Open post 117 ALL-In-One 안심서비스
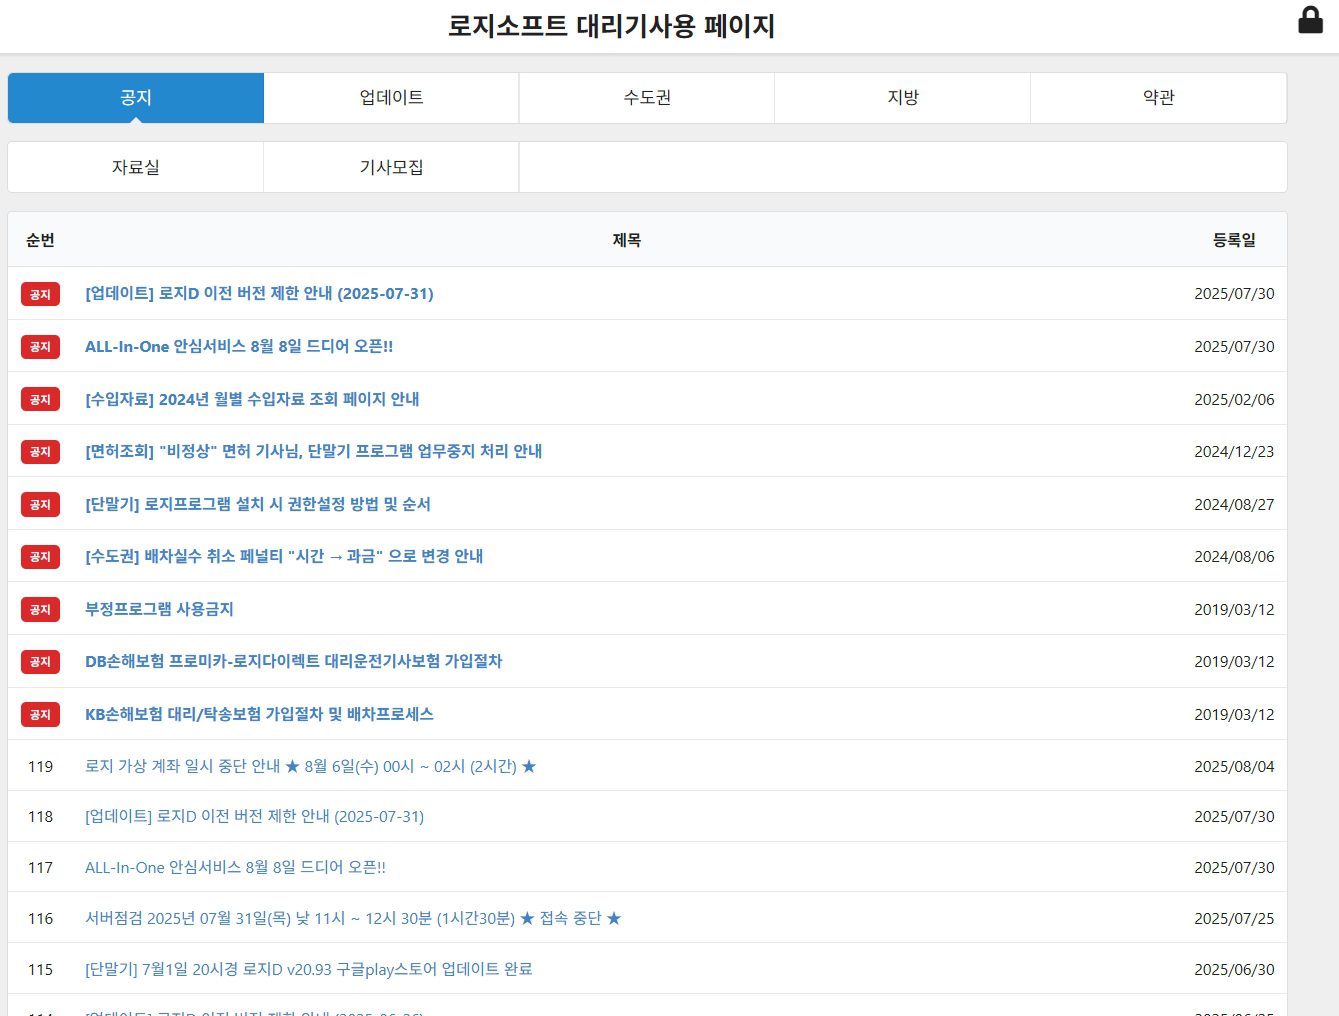The image size is (1339, 1016). pyautogui.click(x=235, y=868)
